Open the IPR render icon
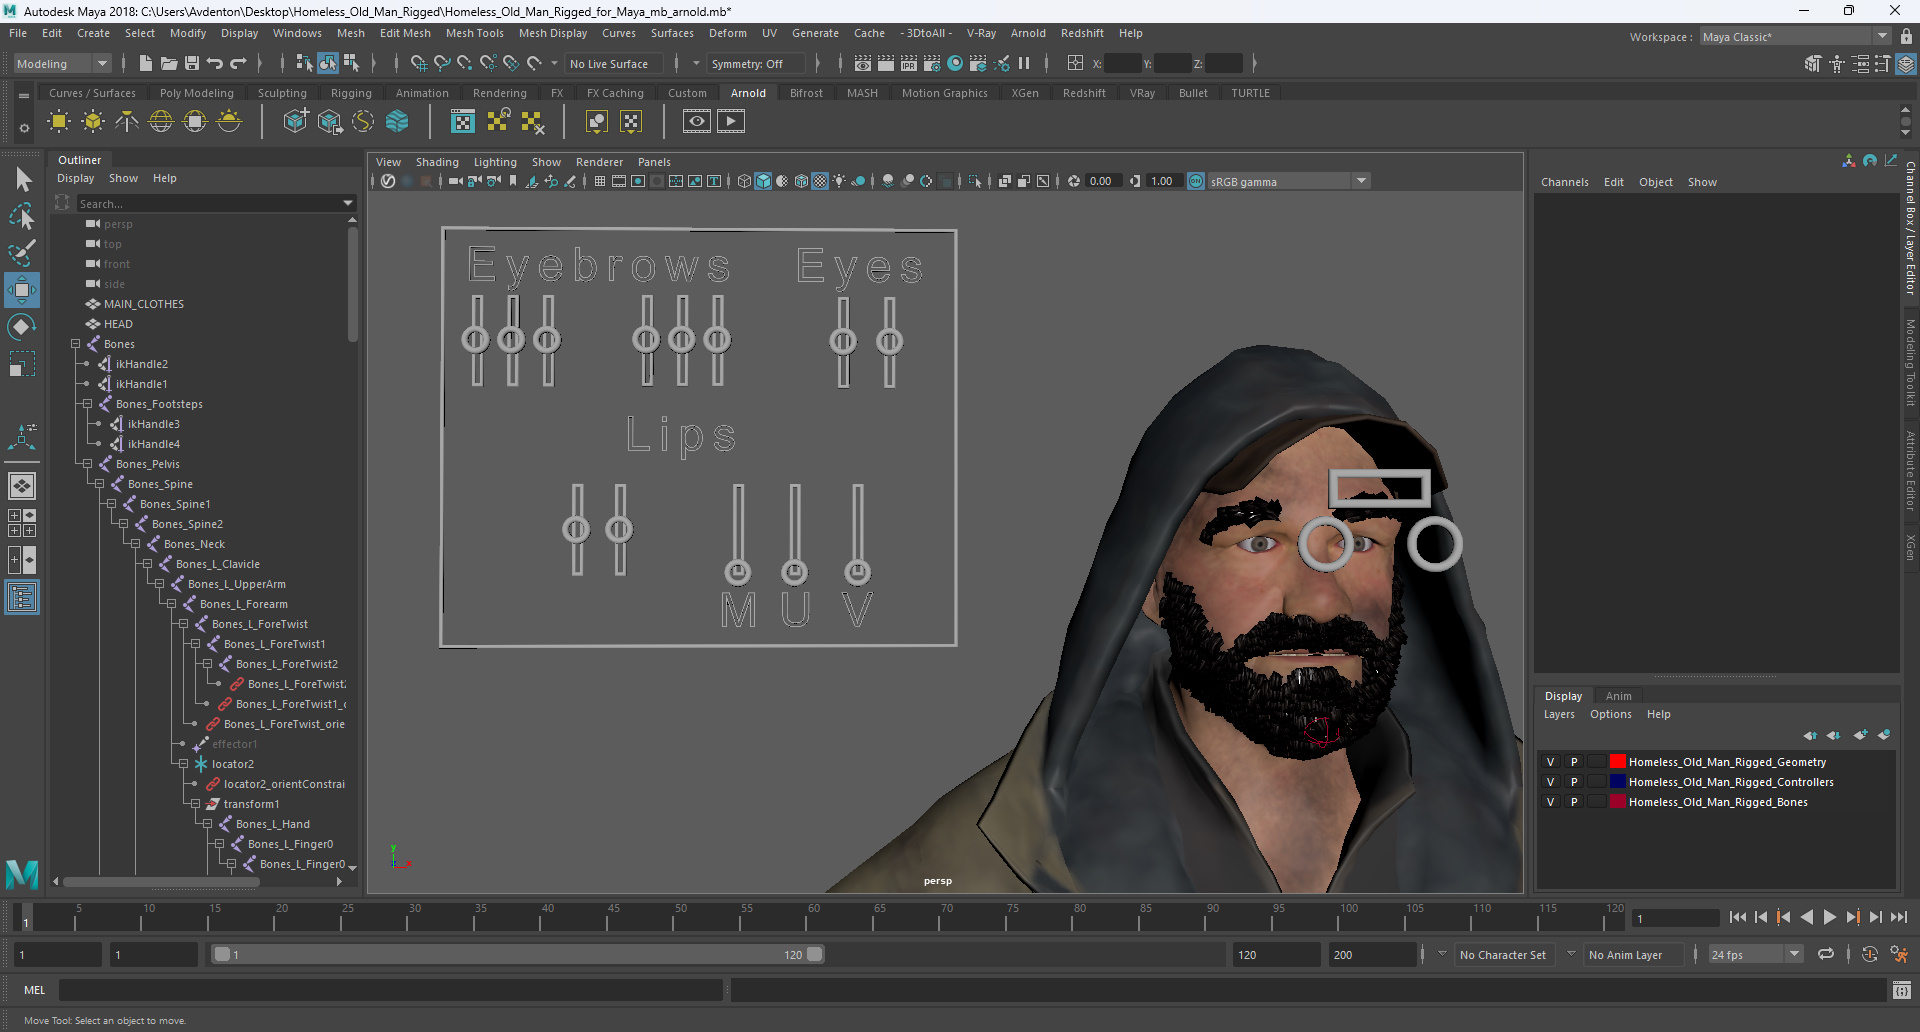Viewport: 1920px width, 1032px height. [x=909, y=63]
